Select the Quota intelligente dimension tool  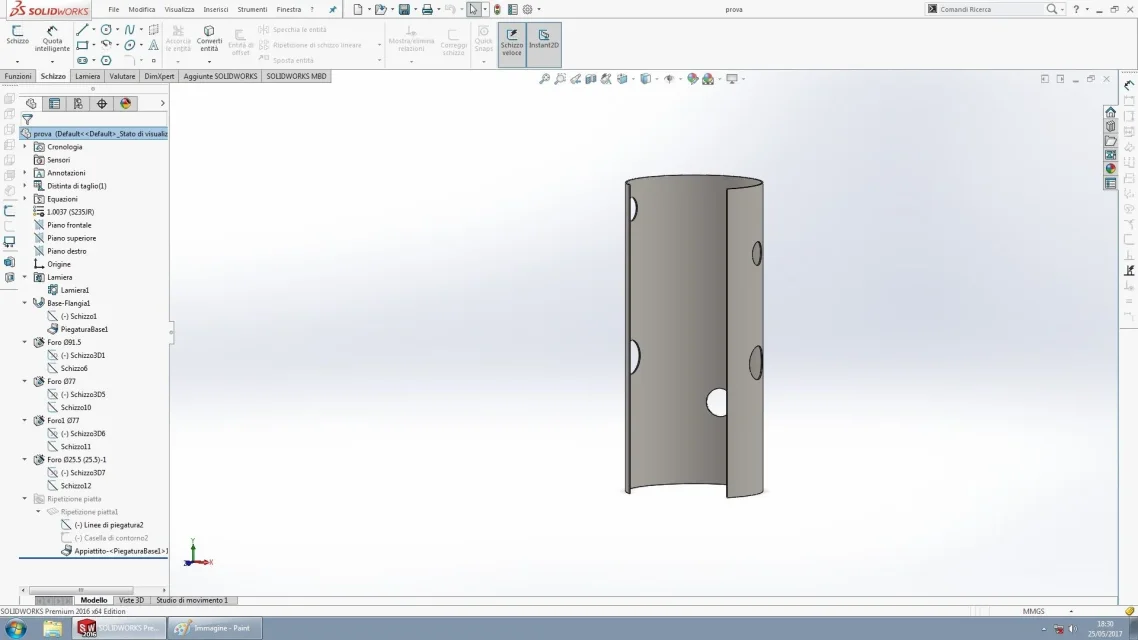point(52,38)
